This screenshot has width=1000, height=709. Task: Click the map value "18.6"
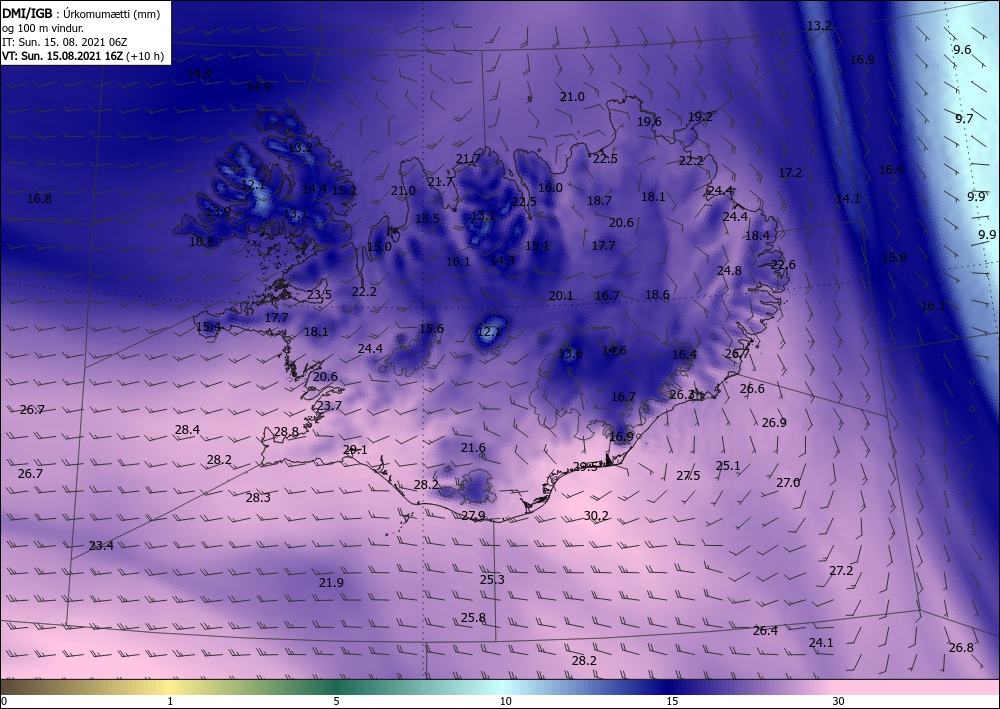pos(657,295)
